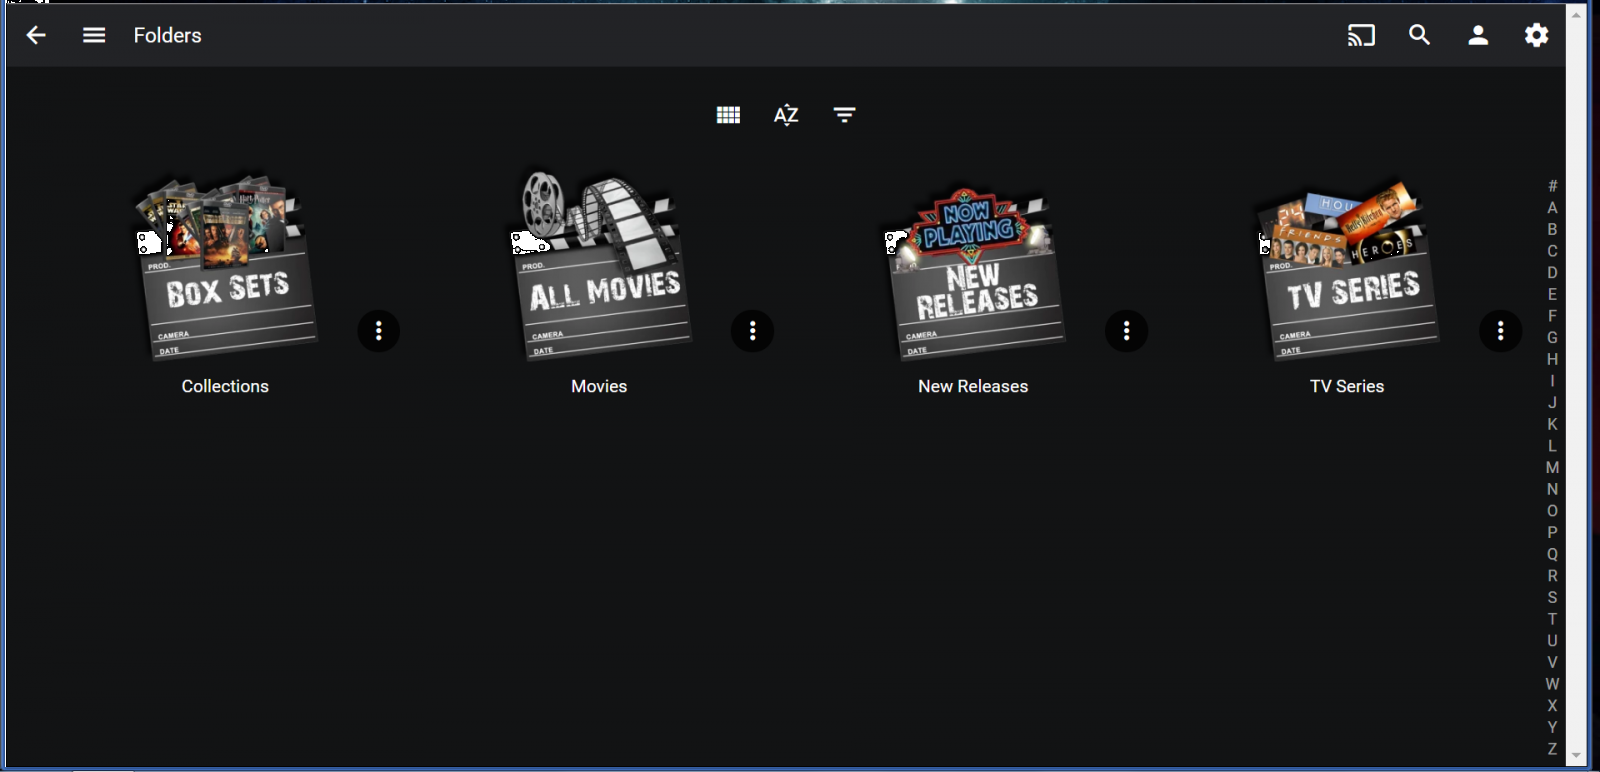Jump to letter U in alphabet picker
1600x772 pixels.
[x=1552, y=641]
